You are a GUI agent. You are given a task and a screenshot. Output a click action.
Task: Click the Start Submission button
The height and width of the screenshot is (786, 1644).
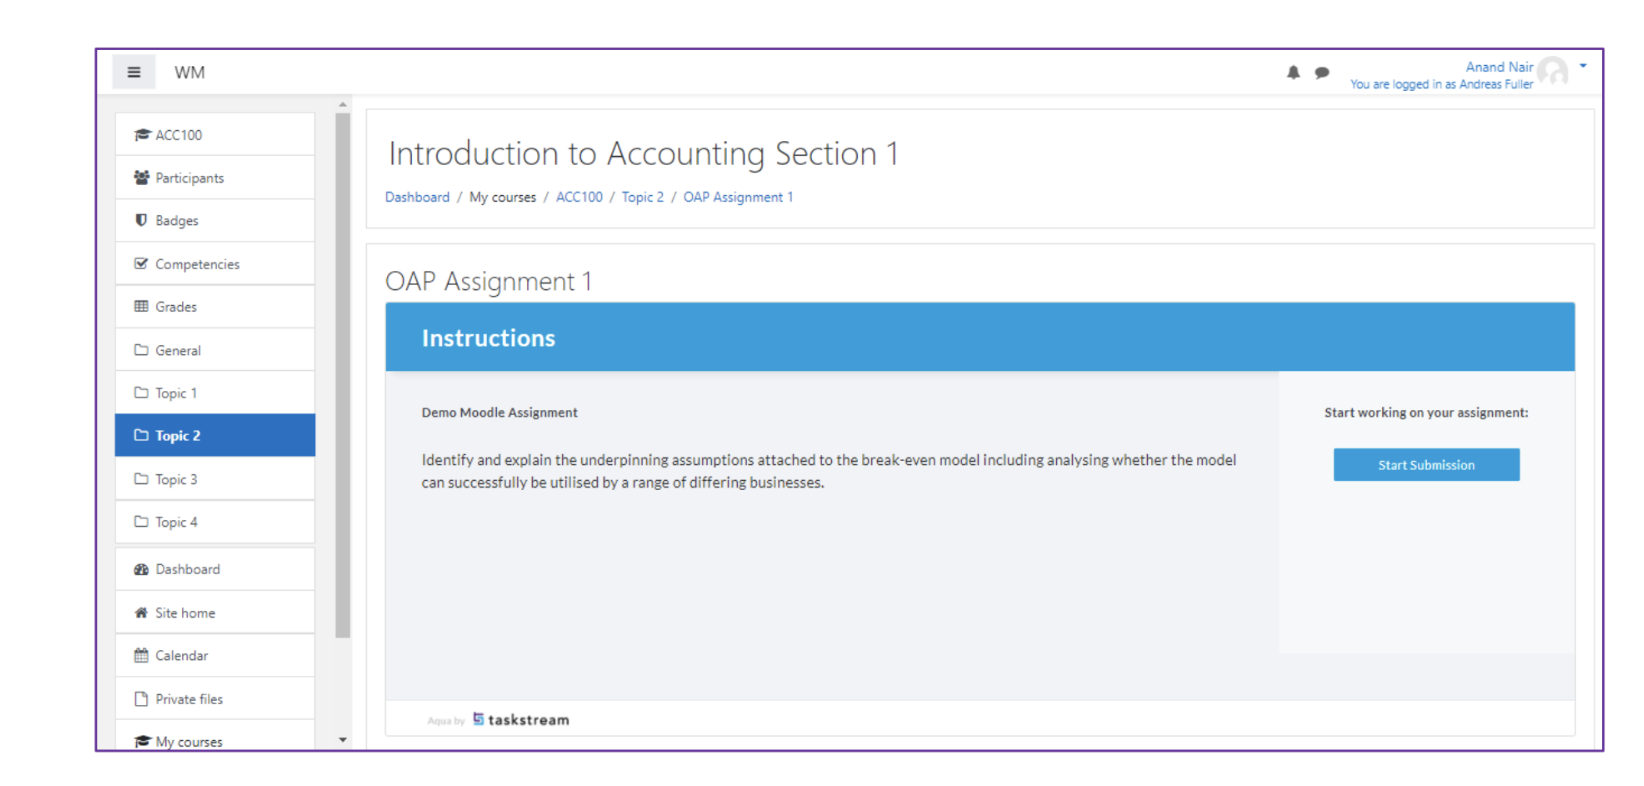[1426, 465]
